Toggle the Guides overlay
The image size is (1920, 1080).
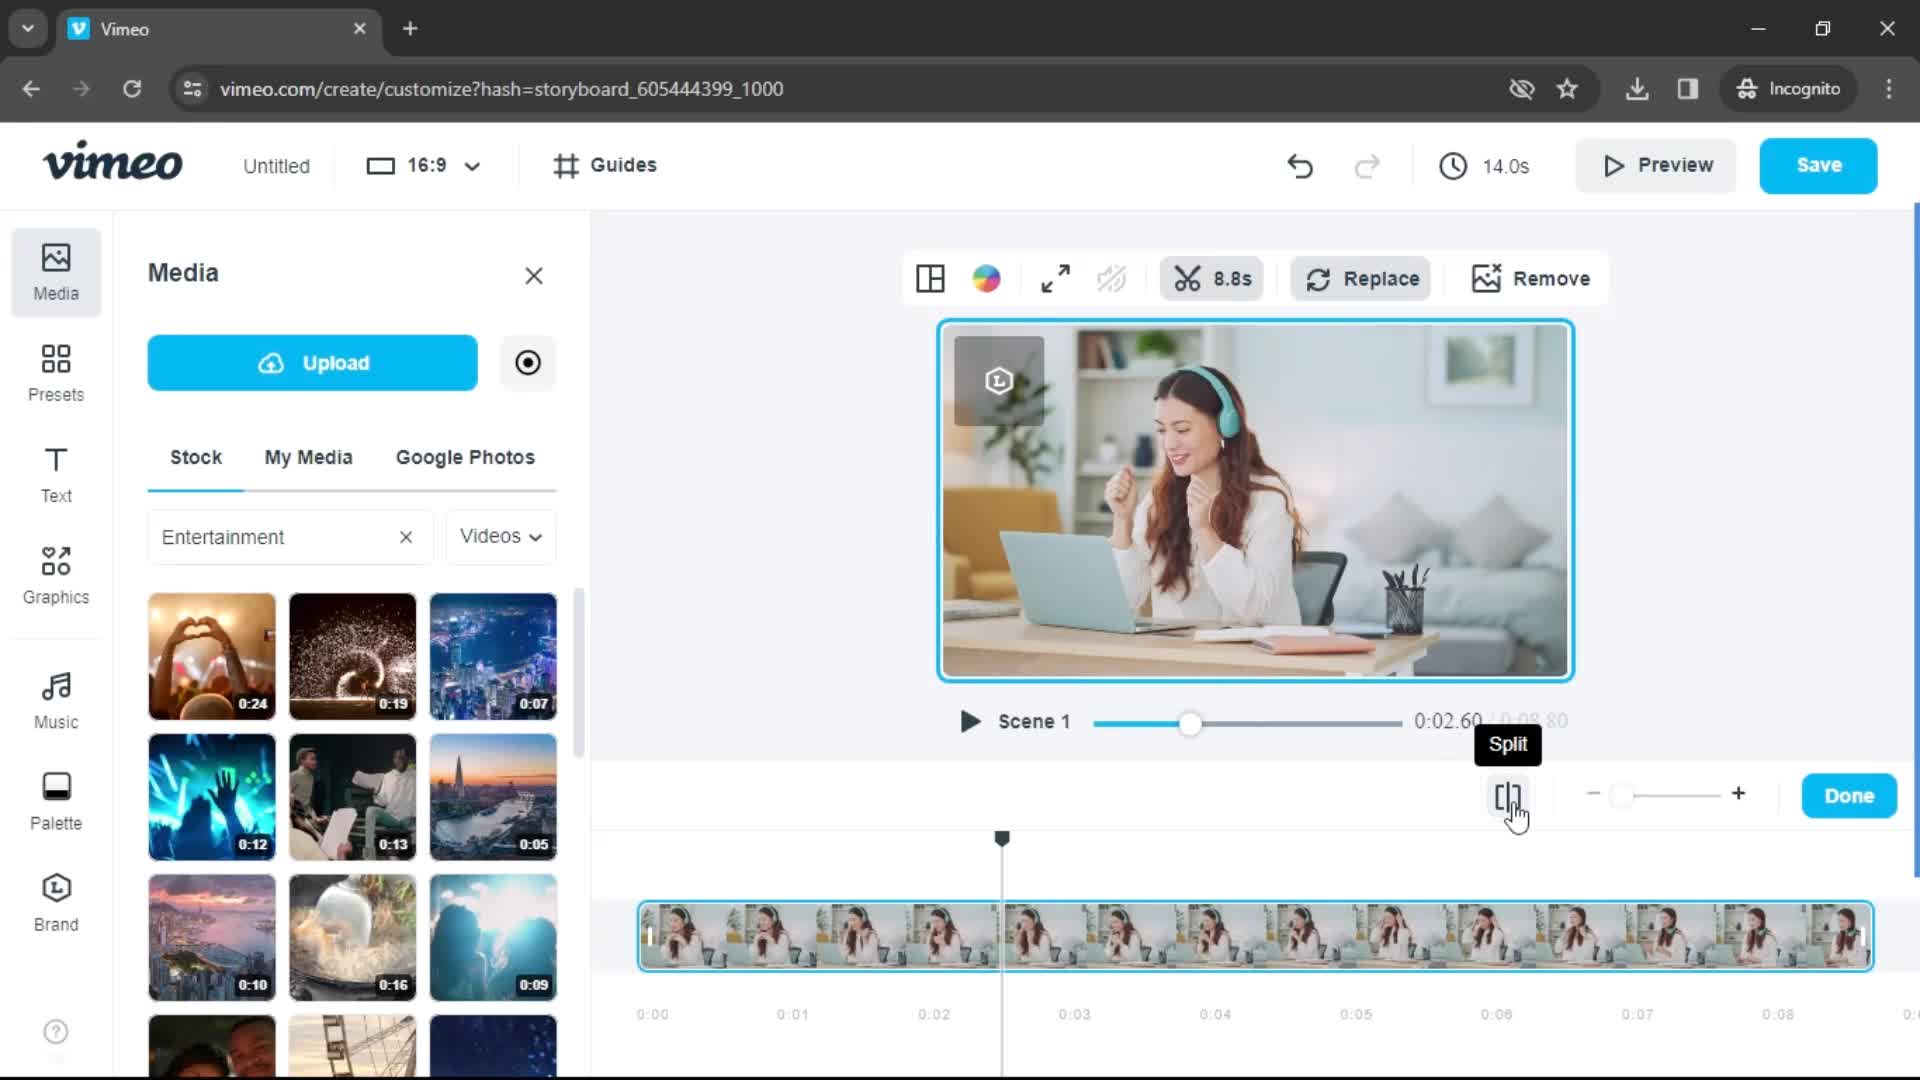click(x=605, y=166)
